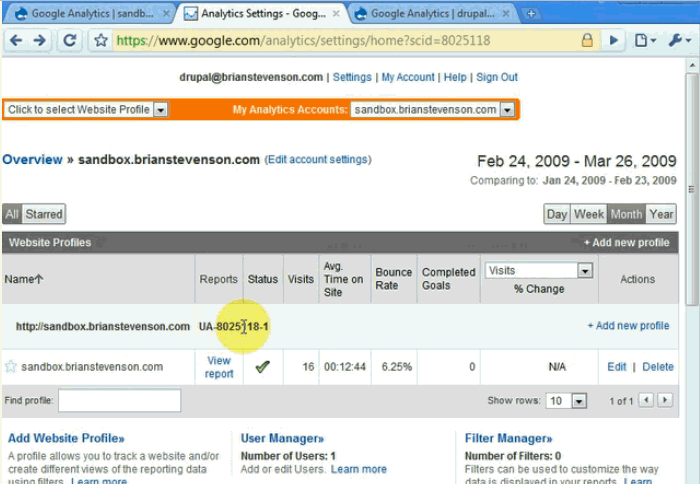Click Add new profile beside UA-8025118-1
This screenshot has width=700, height=484.
pyautogui.click(x=628, y=325)
